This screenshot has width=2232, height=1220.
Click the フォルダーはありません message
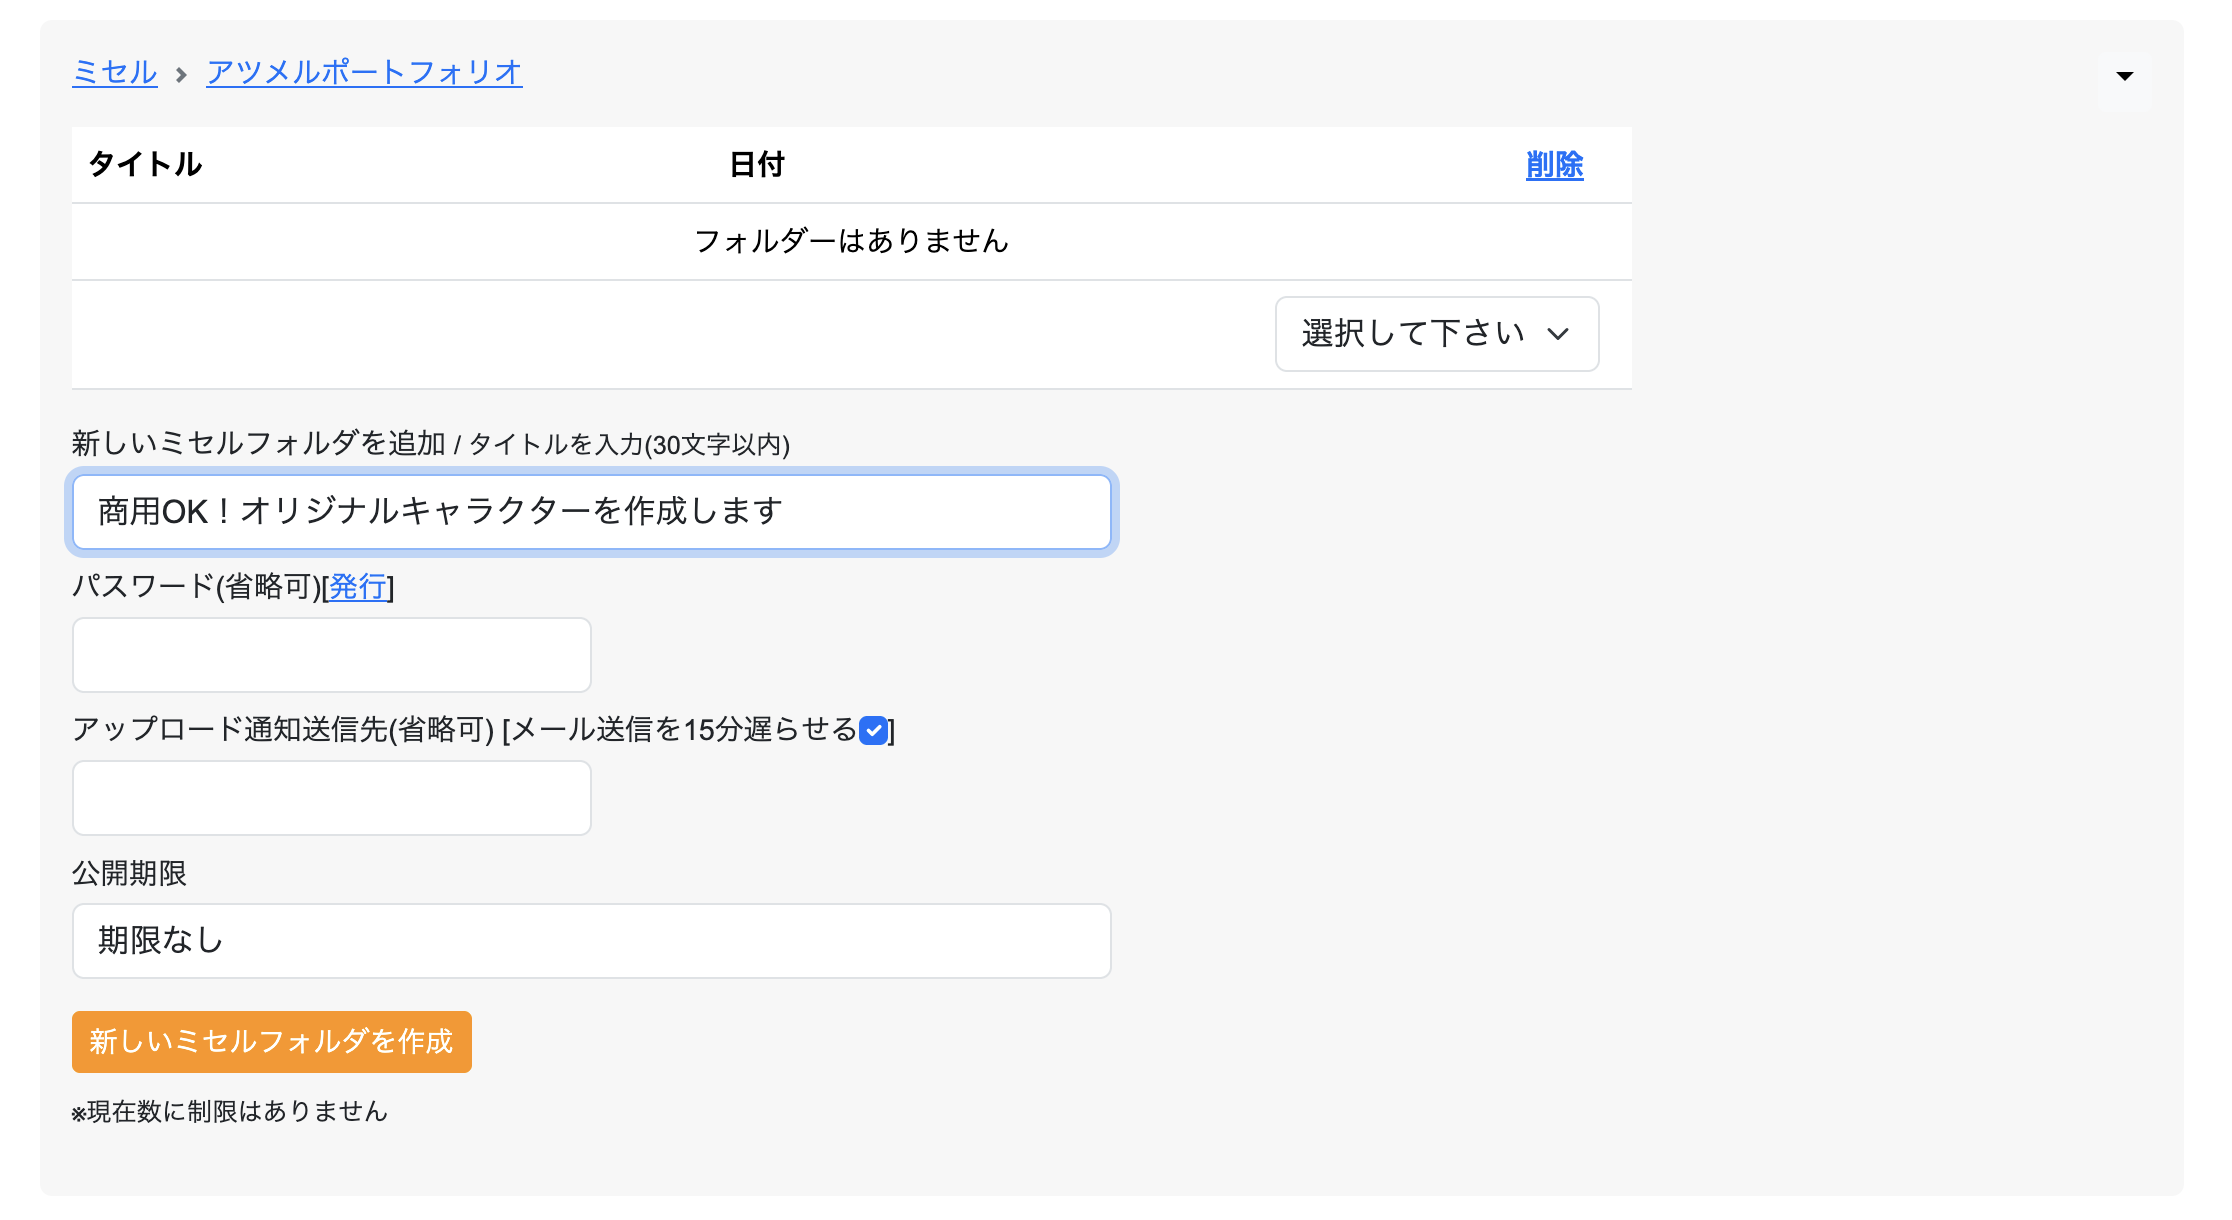coord(852,241)
